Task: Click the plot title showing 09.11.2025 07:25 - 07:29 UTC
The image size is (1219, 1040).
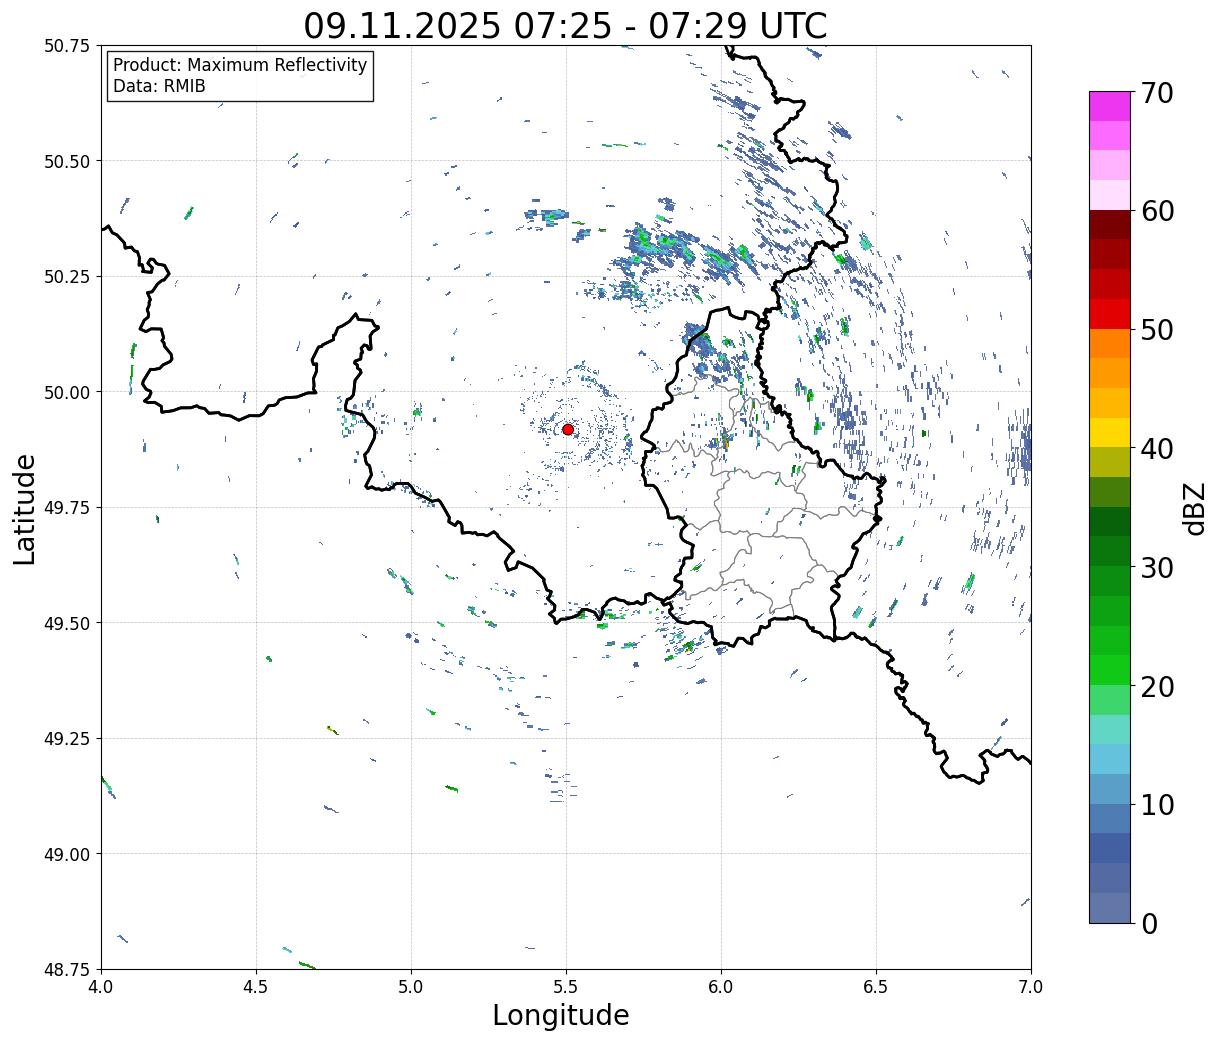Action: pyautogui.click(x=565, y=25)
